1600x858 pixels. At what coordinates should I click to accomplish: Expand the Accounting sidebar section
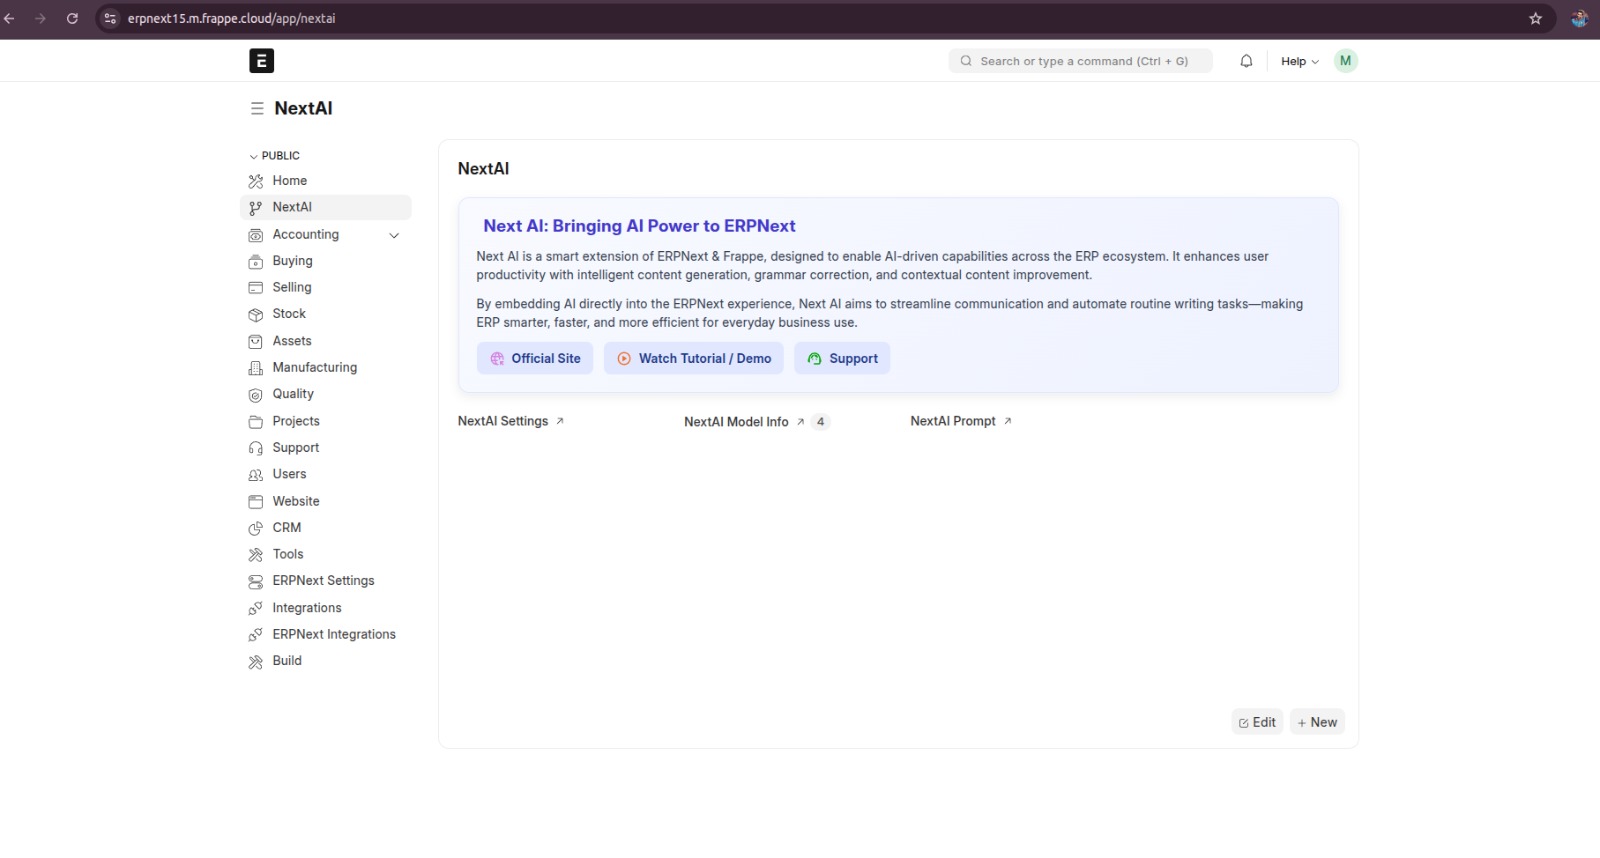(x=394, y=236)
